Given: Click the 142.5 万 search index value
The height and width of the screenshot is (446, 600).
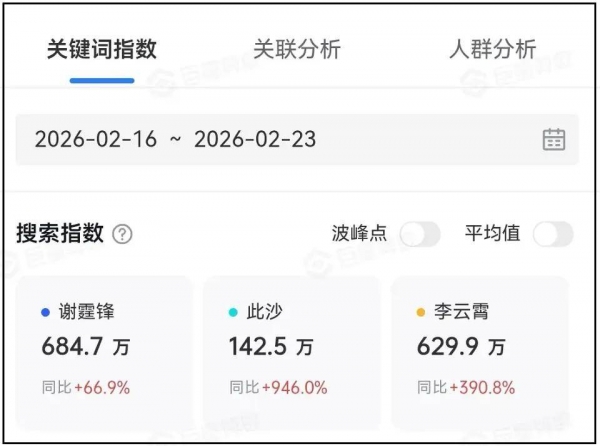Looking at the screenshot, I should (x=271, y=347).
